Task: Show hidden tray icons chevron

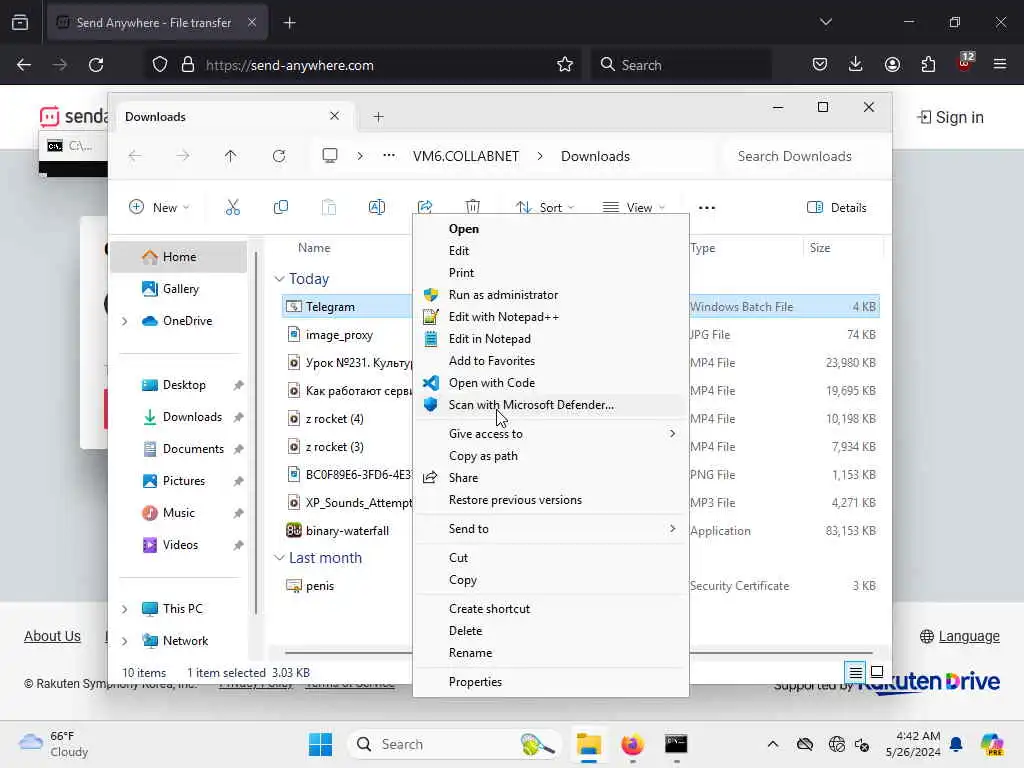Action: 773,744
